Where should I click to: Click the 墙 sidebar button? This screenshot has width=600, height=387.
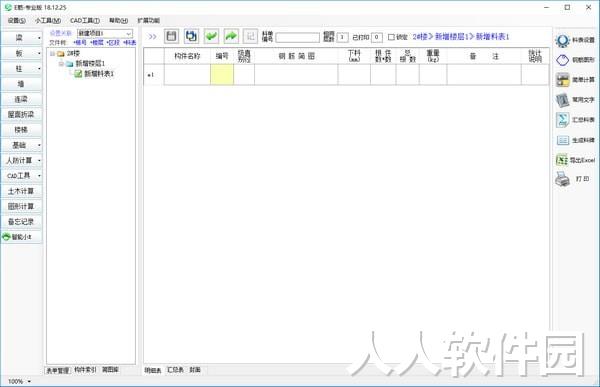point(21,84)
